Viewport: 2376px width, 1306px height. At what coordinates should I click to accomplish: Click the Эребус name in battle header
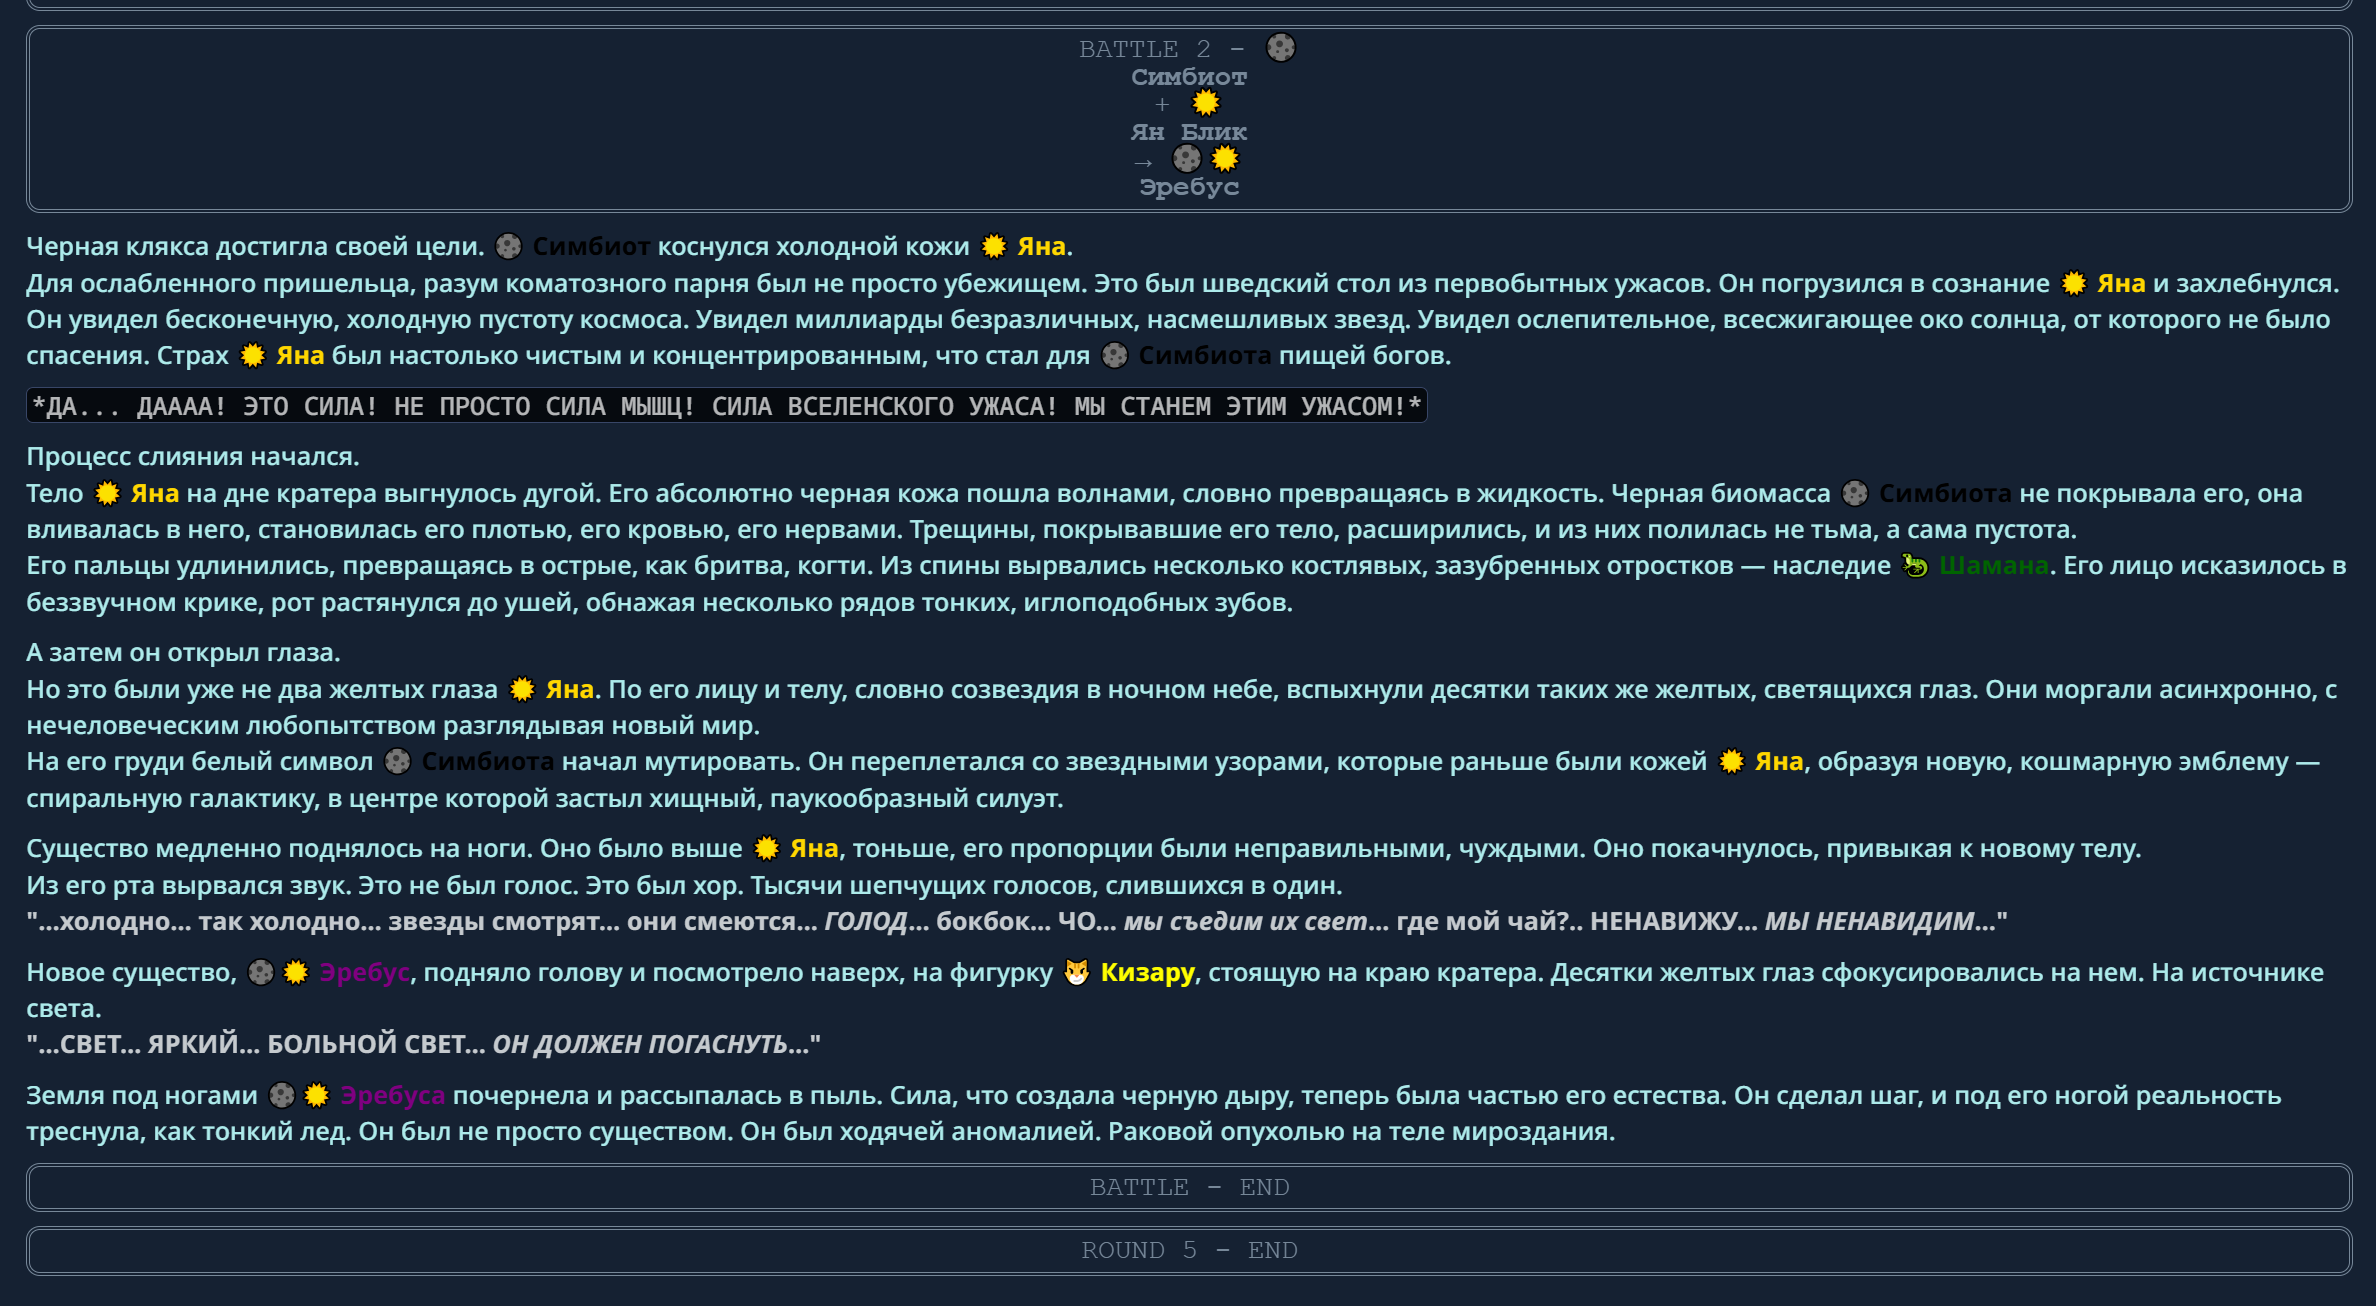pos(1188,187)
